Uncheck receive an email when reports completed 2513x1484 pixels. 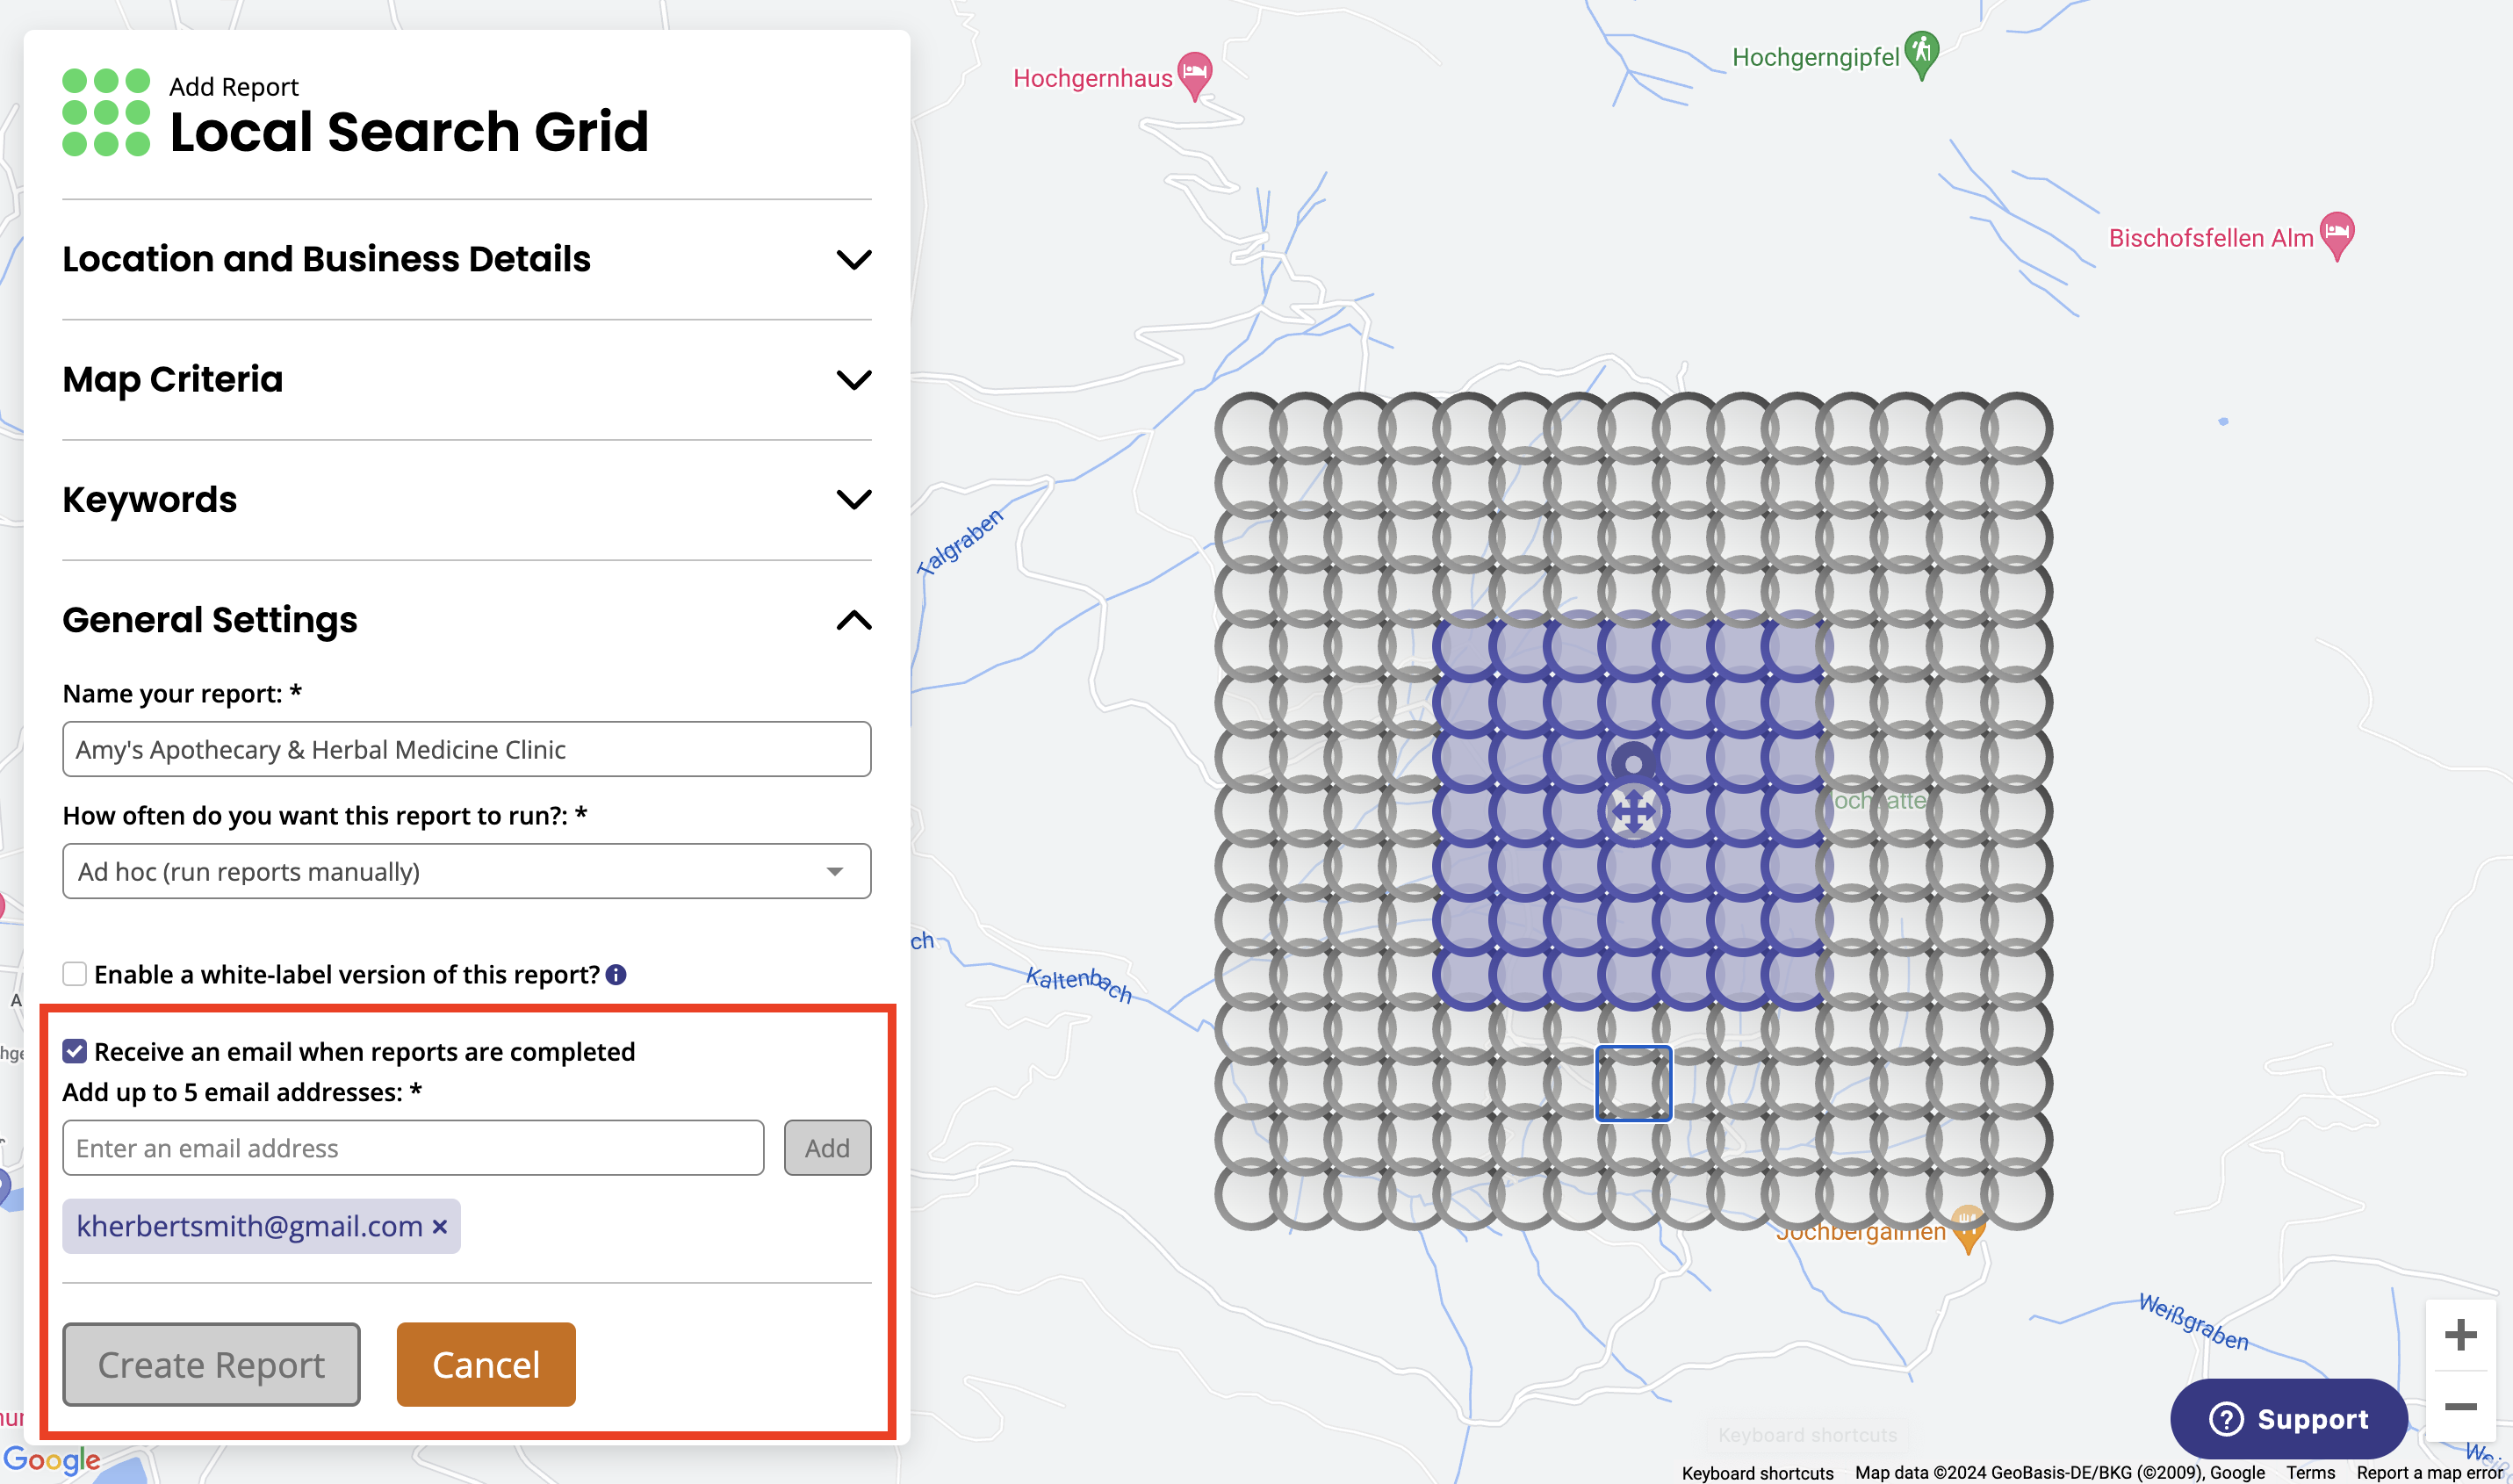pyautogui.click(x=74, y=1051)
